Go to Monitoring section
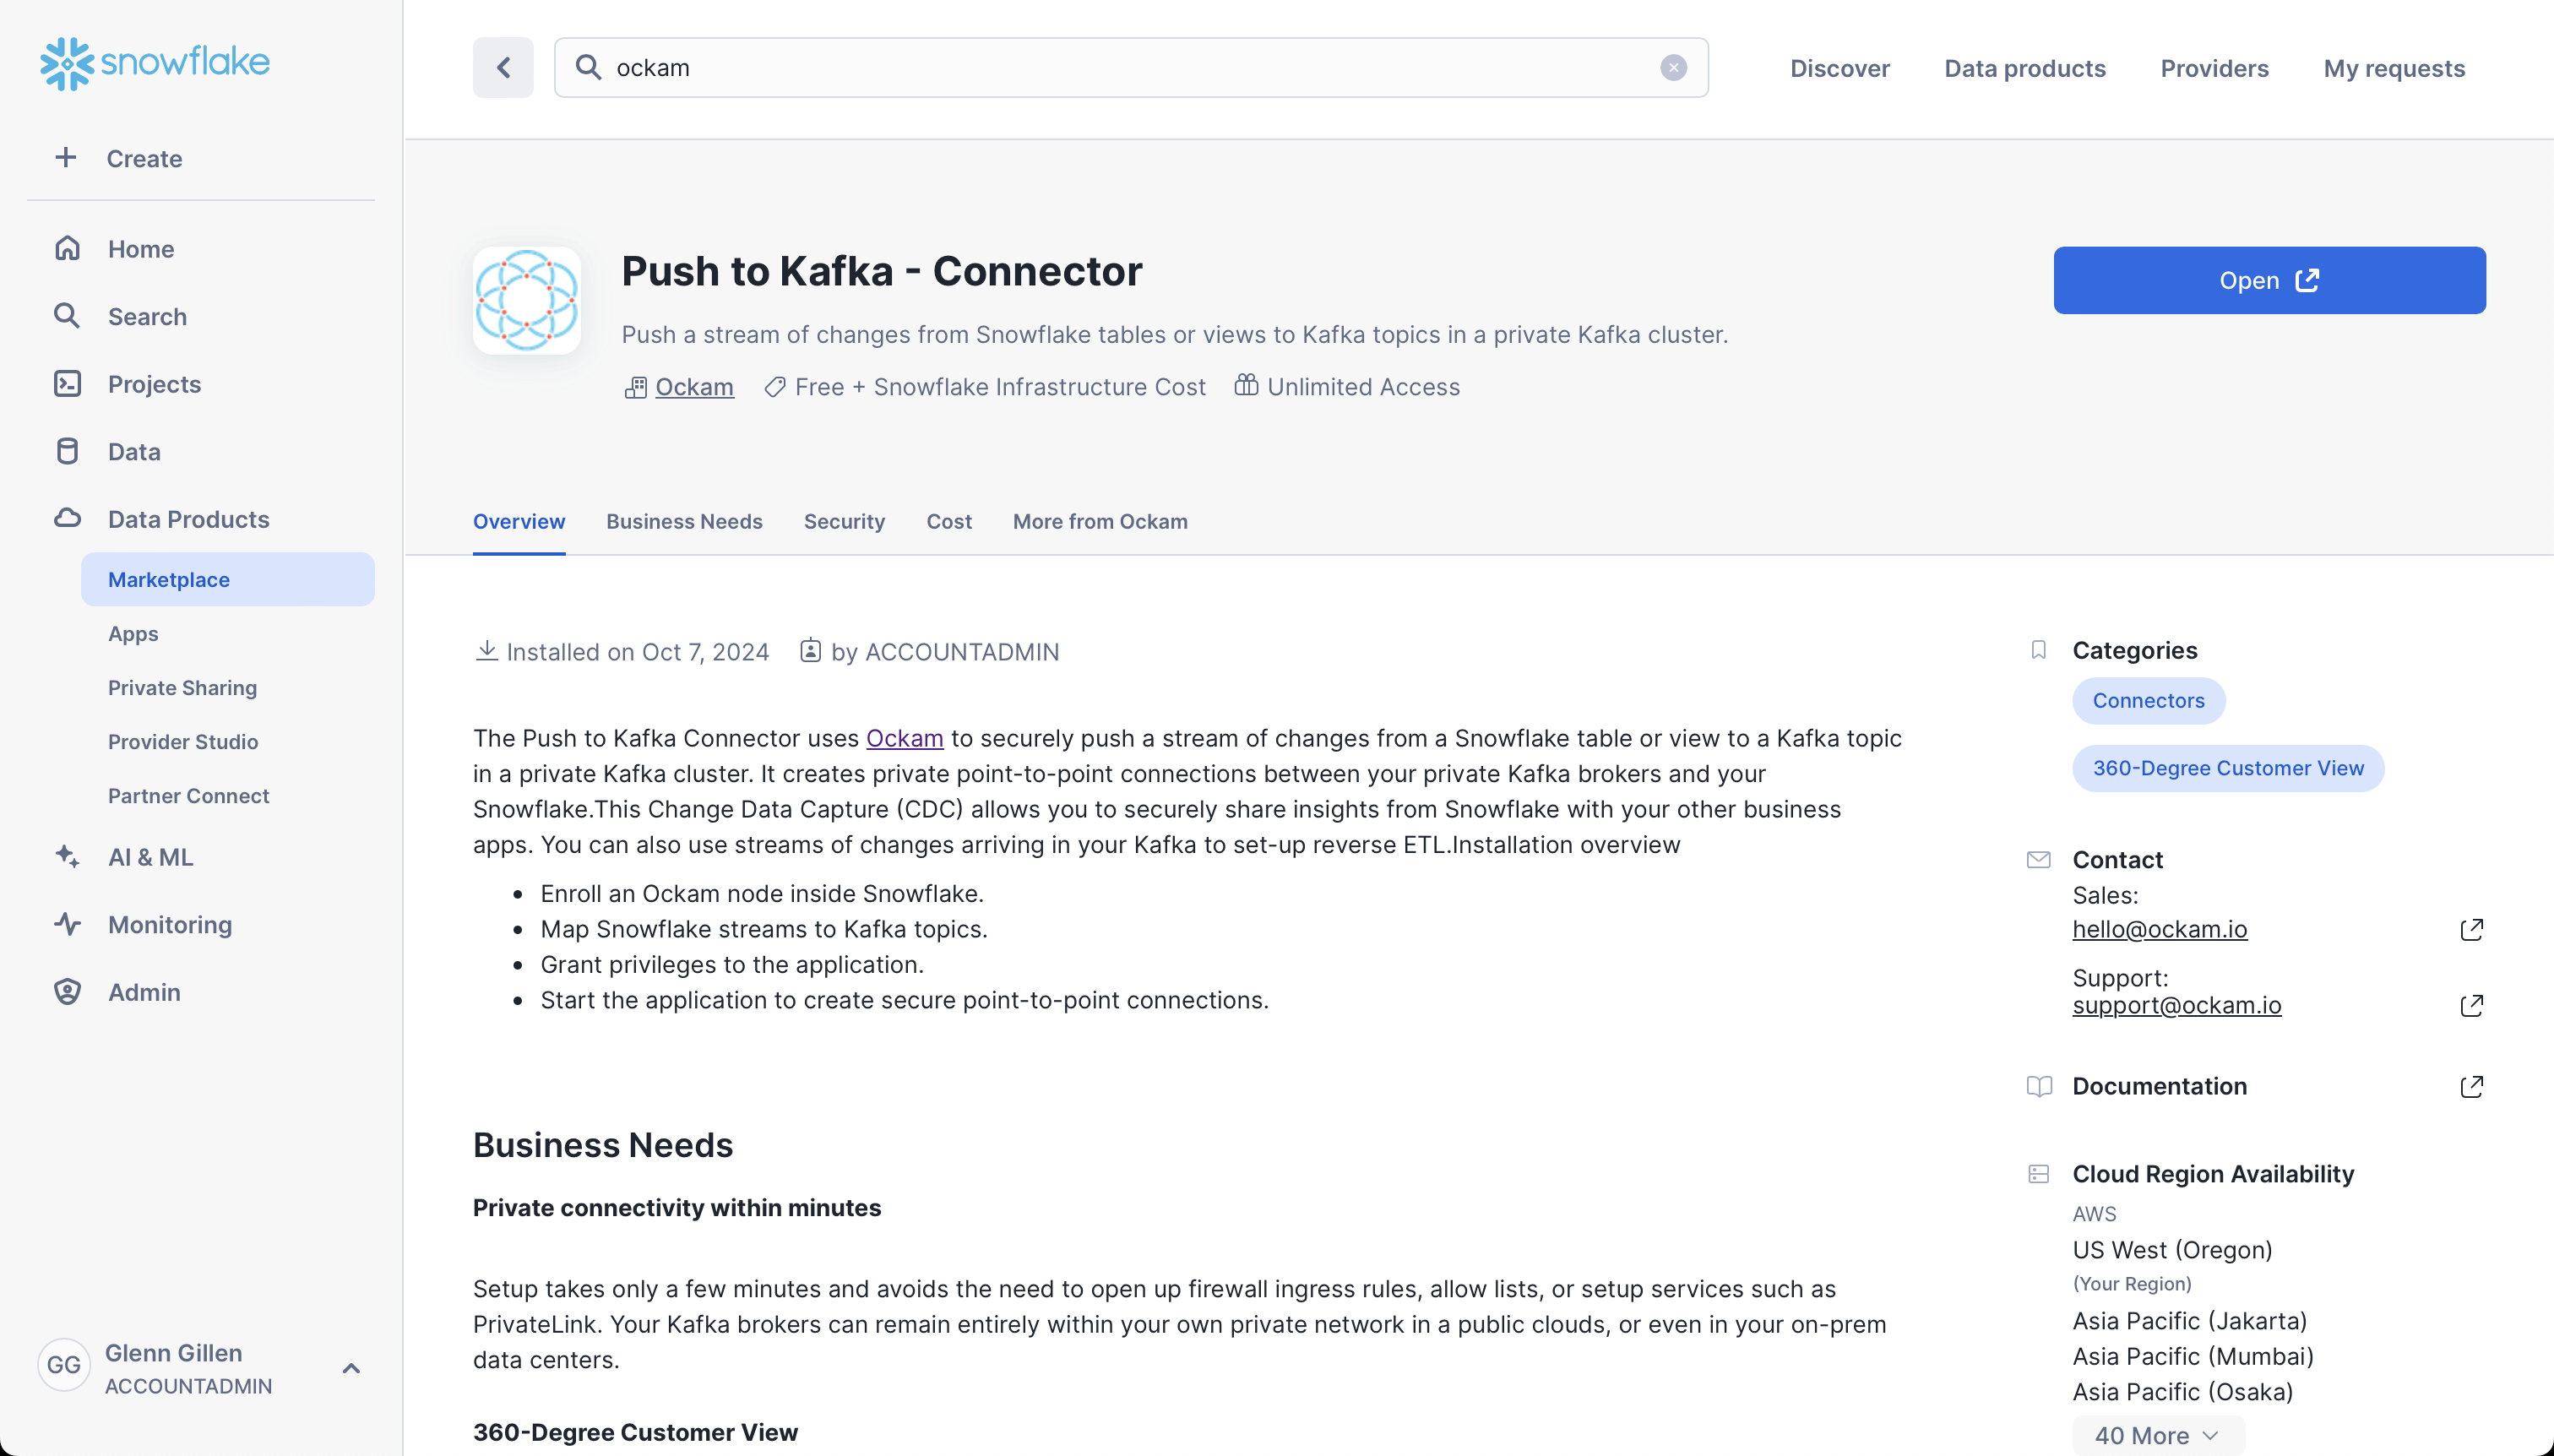 169,925
